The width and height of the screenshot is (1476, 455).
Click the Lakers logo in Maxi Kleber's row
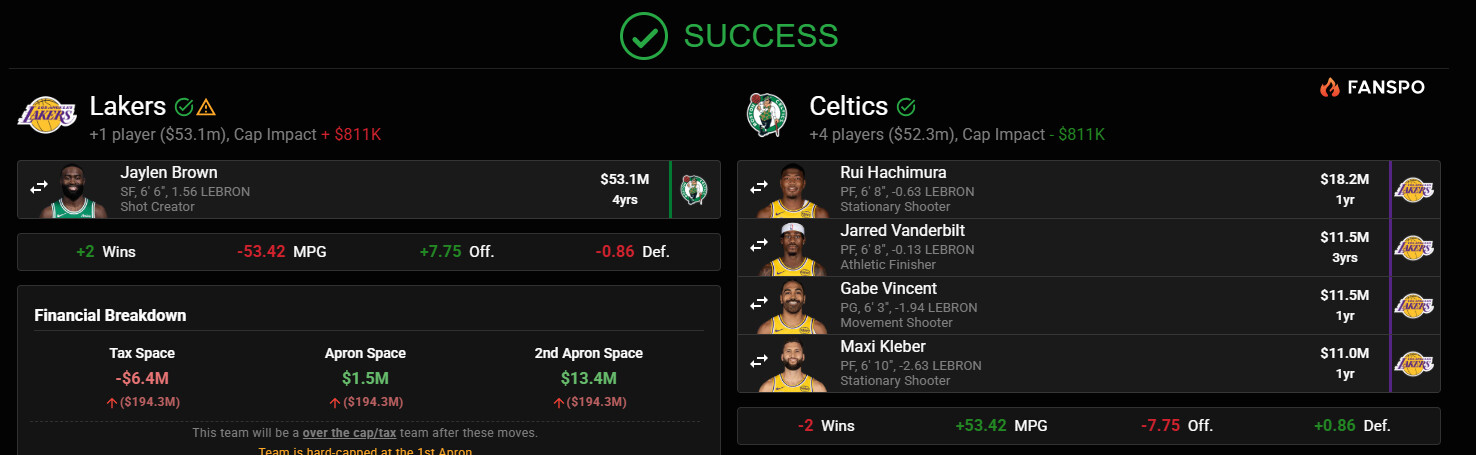coord(1414,363)
